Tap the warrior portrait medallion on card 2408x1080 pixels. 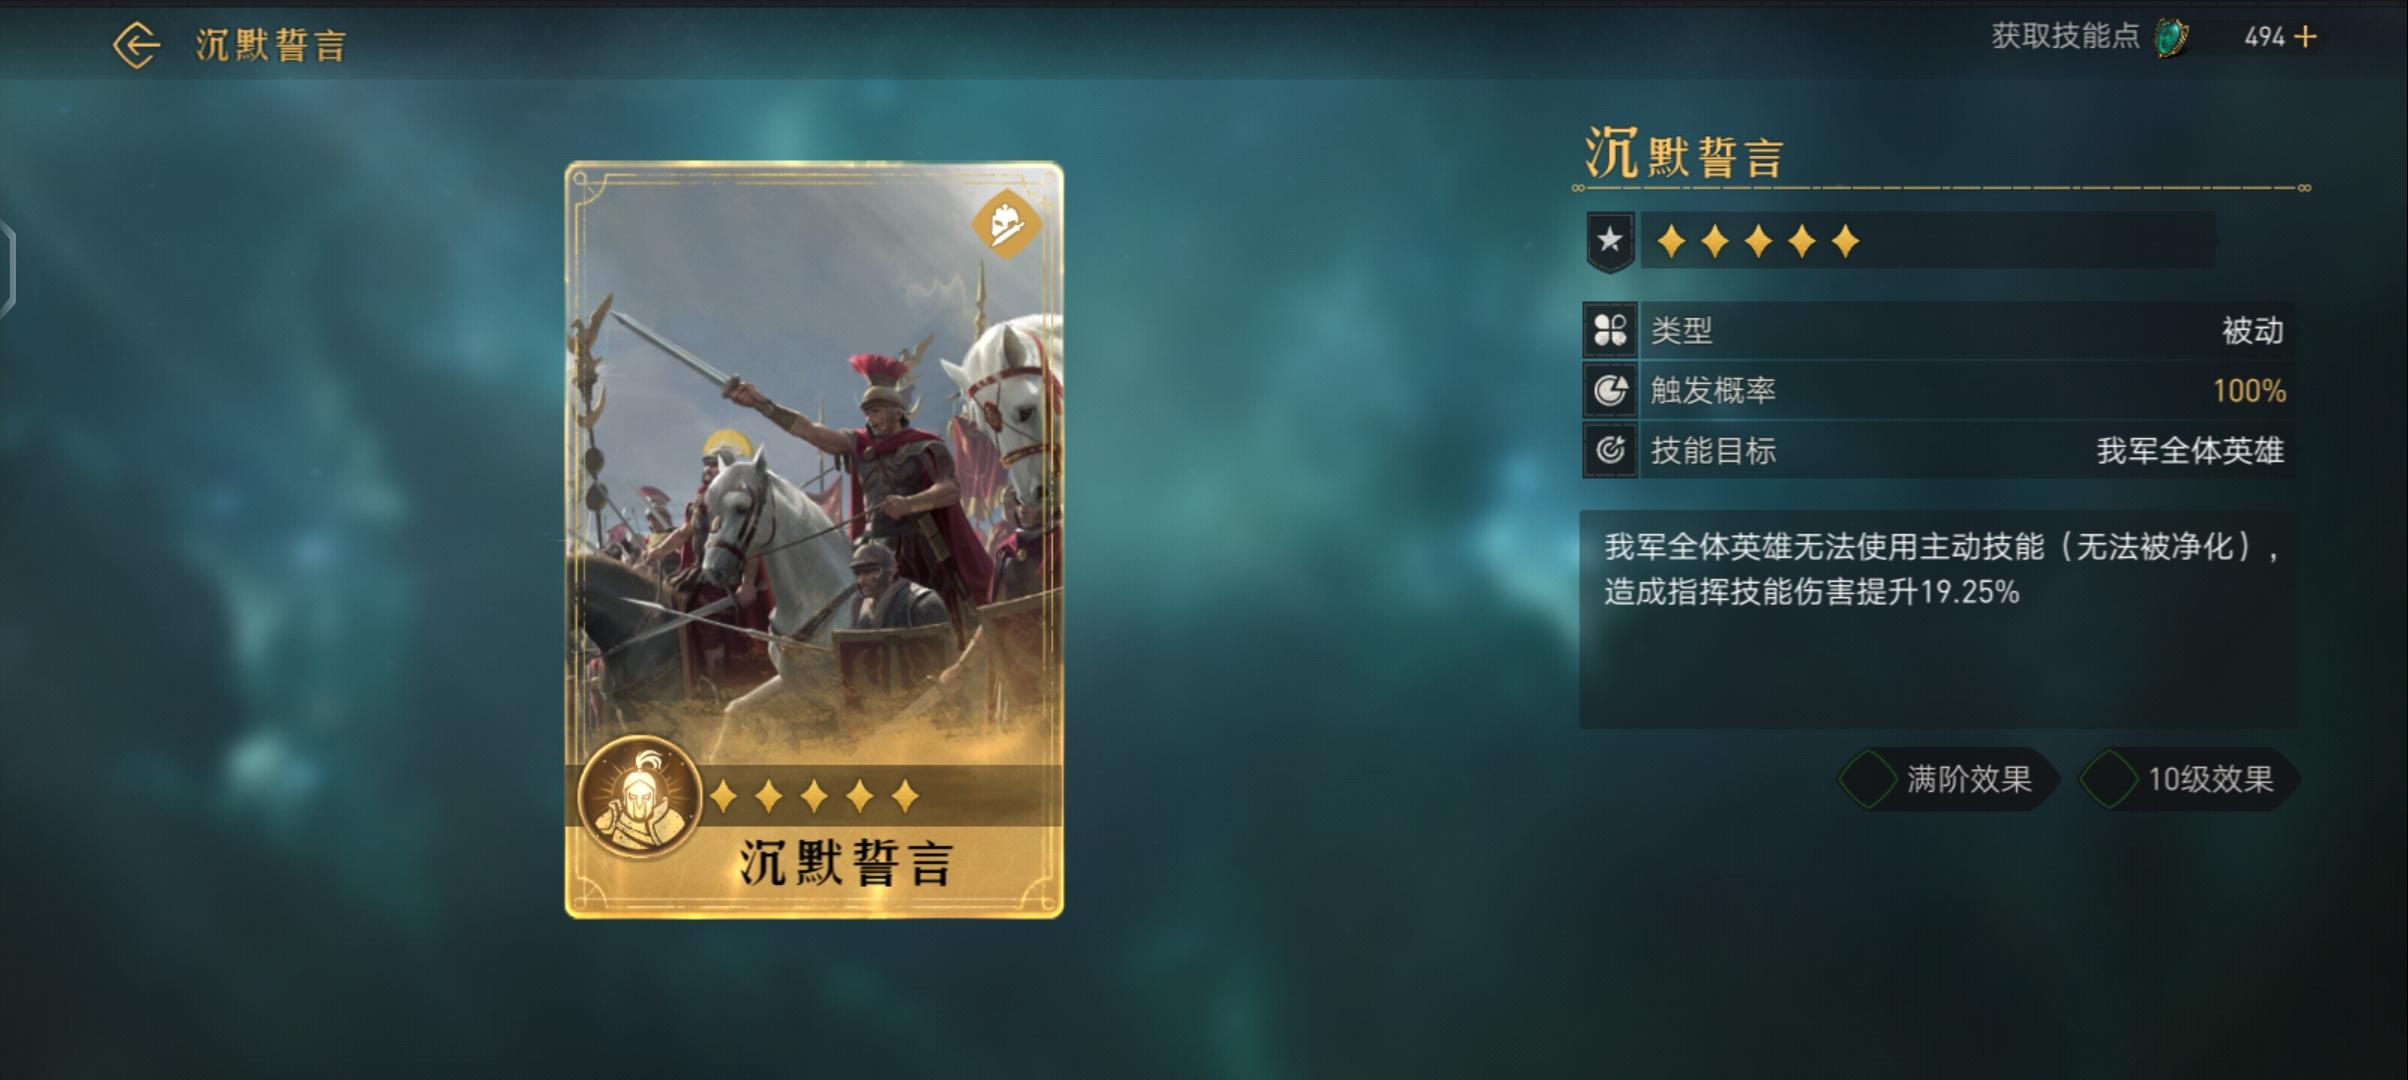tap(640, 797)
